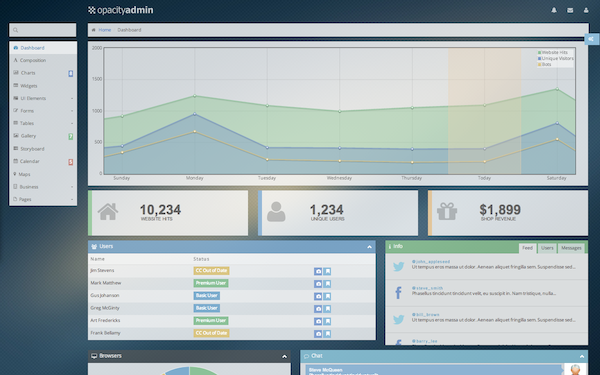Image resolution: width=600 pixels, height=375 pixels.
Task: Switch to the Users tab in Info panel
Action: (x=547, y=248)
